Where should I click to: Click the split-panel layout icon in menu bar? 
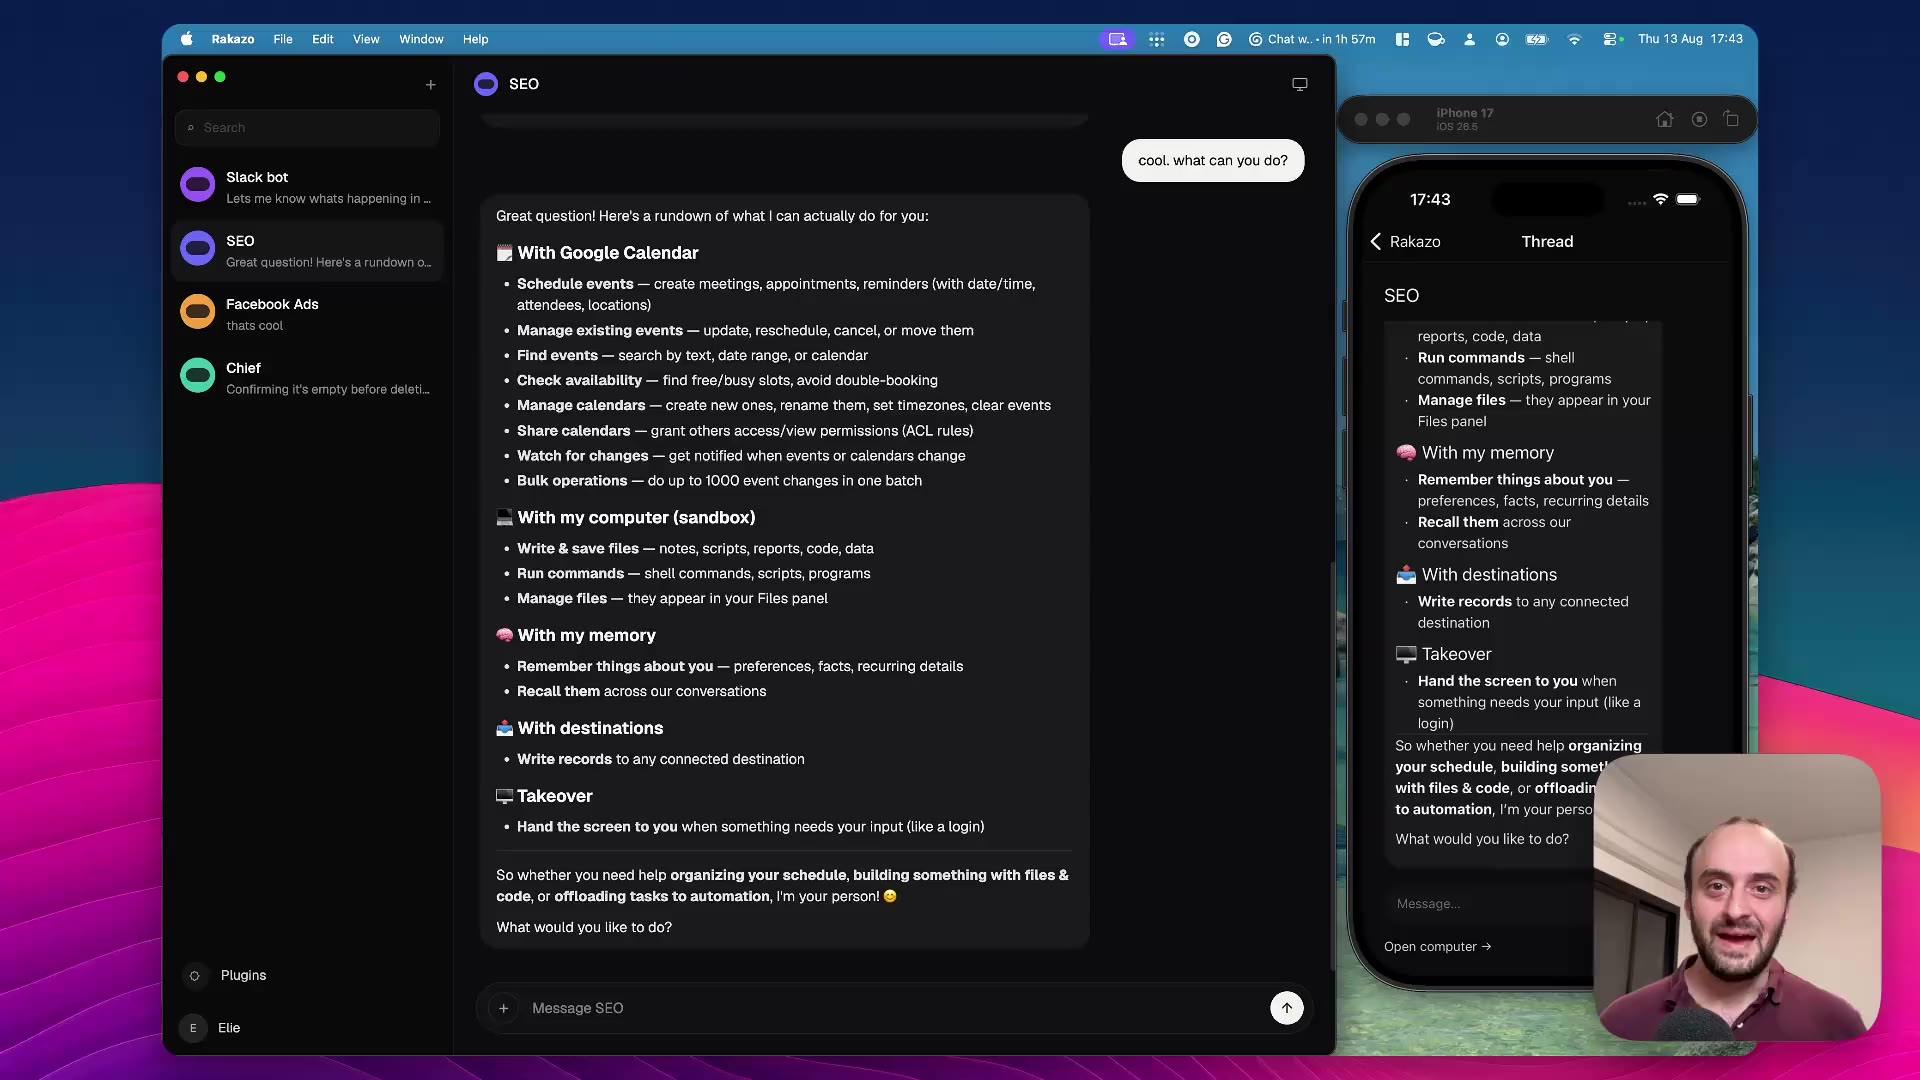coord(1402,39)
